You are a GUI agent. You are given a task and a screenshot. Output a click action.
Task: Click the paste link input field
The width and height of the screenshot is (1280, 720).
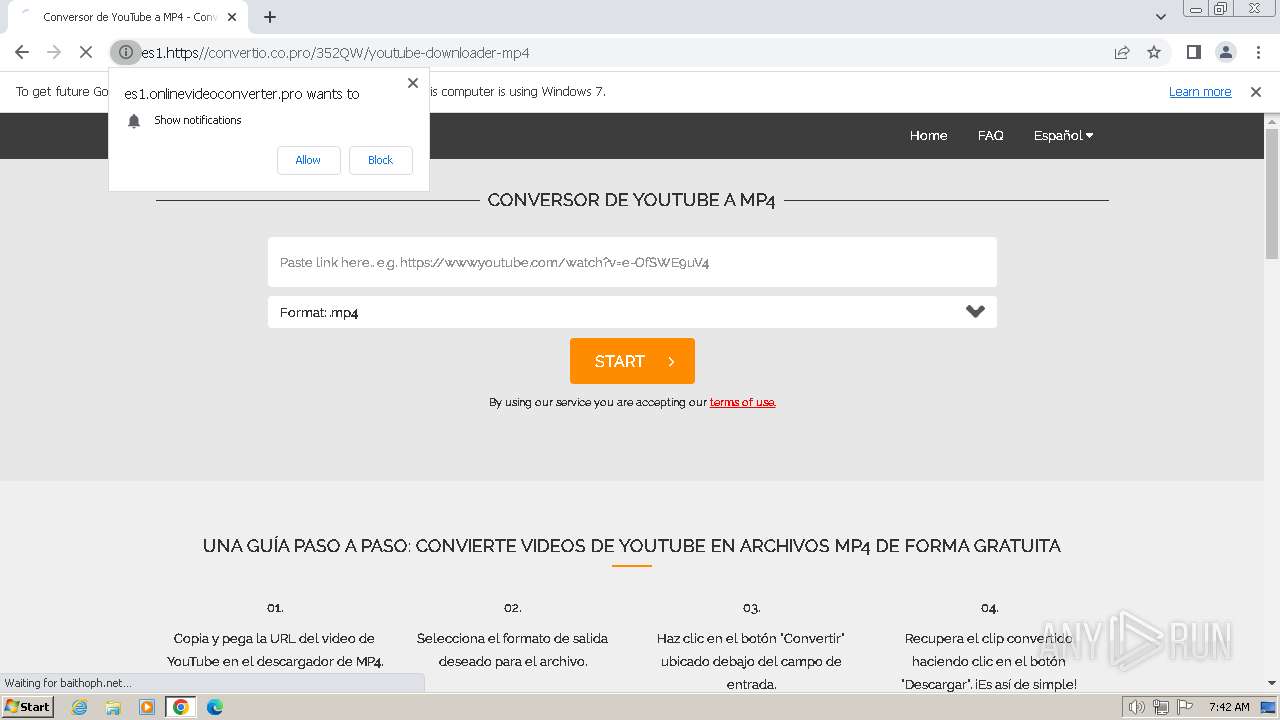click(x=632, y=262)
